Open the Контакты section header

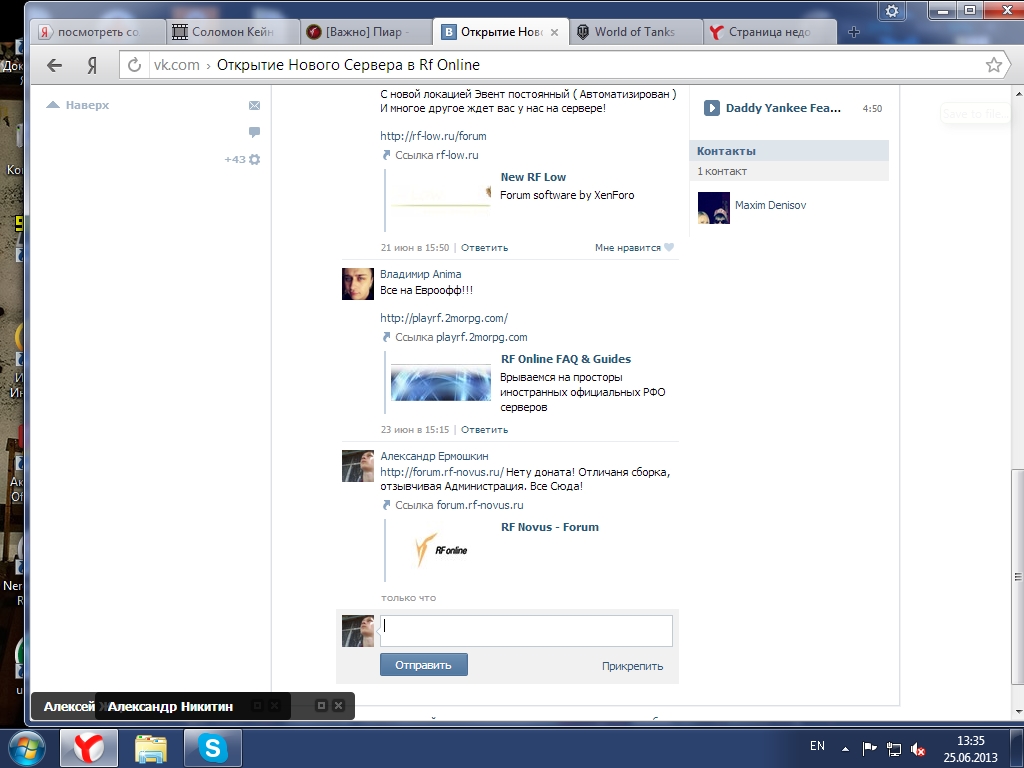789,151
